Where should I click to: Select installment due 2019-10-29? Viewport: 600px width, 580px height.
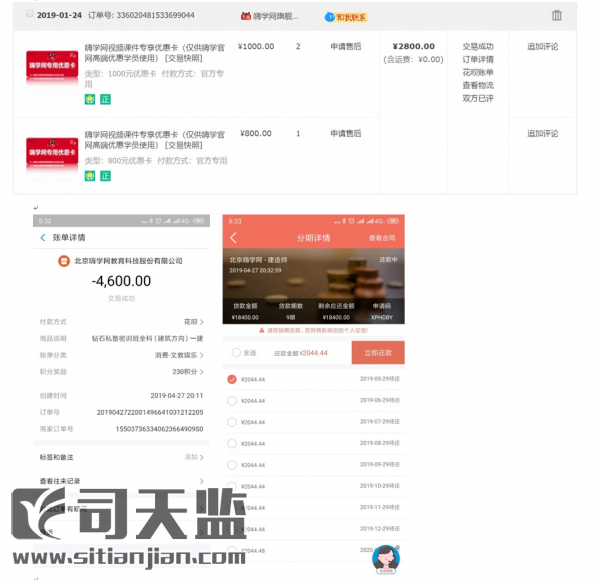[x=232, y=486]
